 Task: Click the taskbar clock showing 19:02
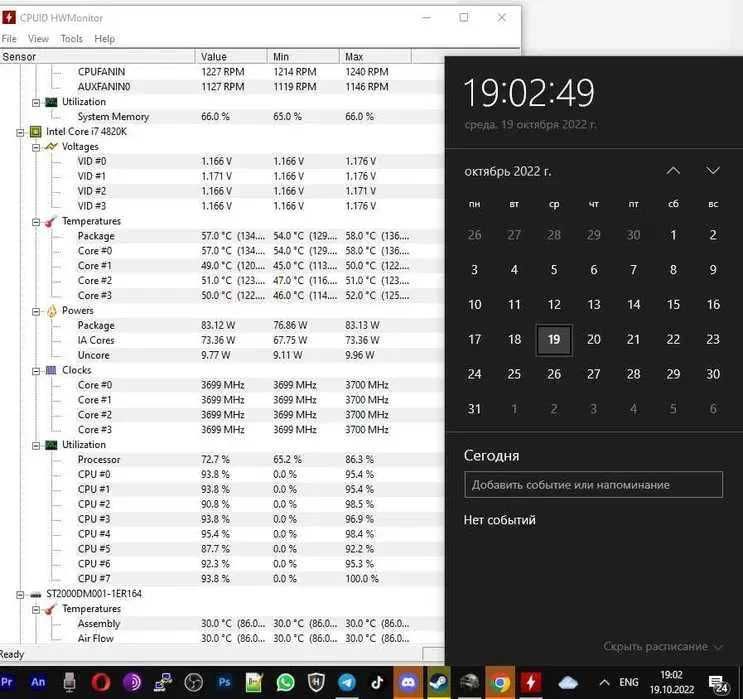[671, 682]
